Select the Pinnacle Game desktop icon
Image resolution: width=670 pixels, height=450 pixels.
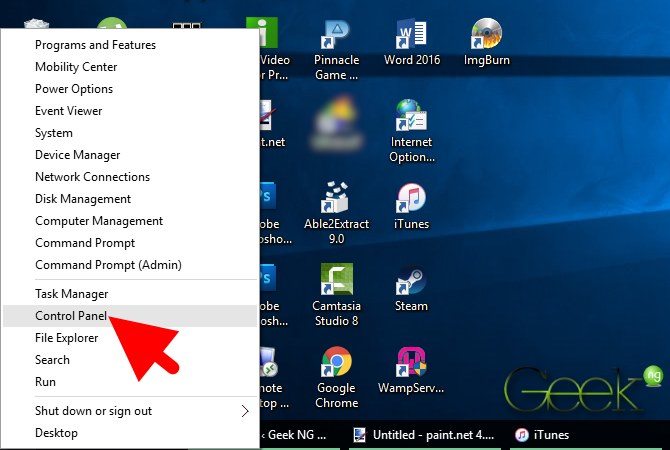(x=336, y=50)
